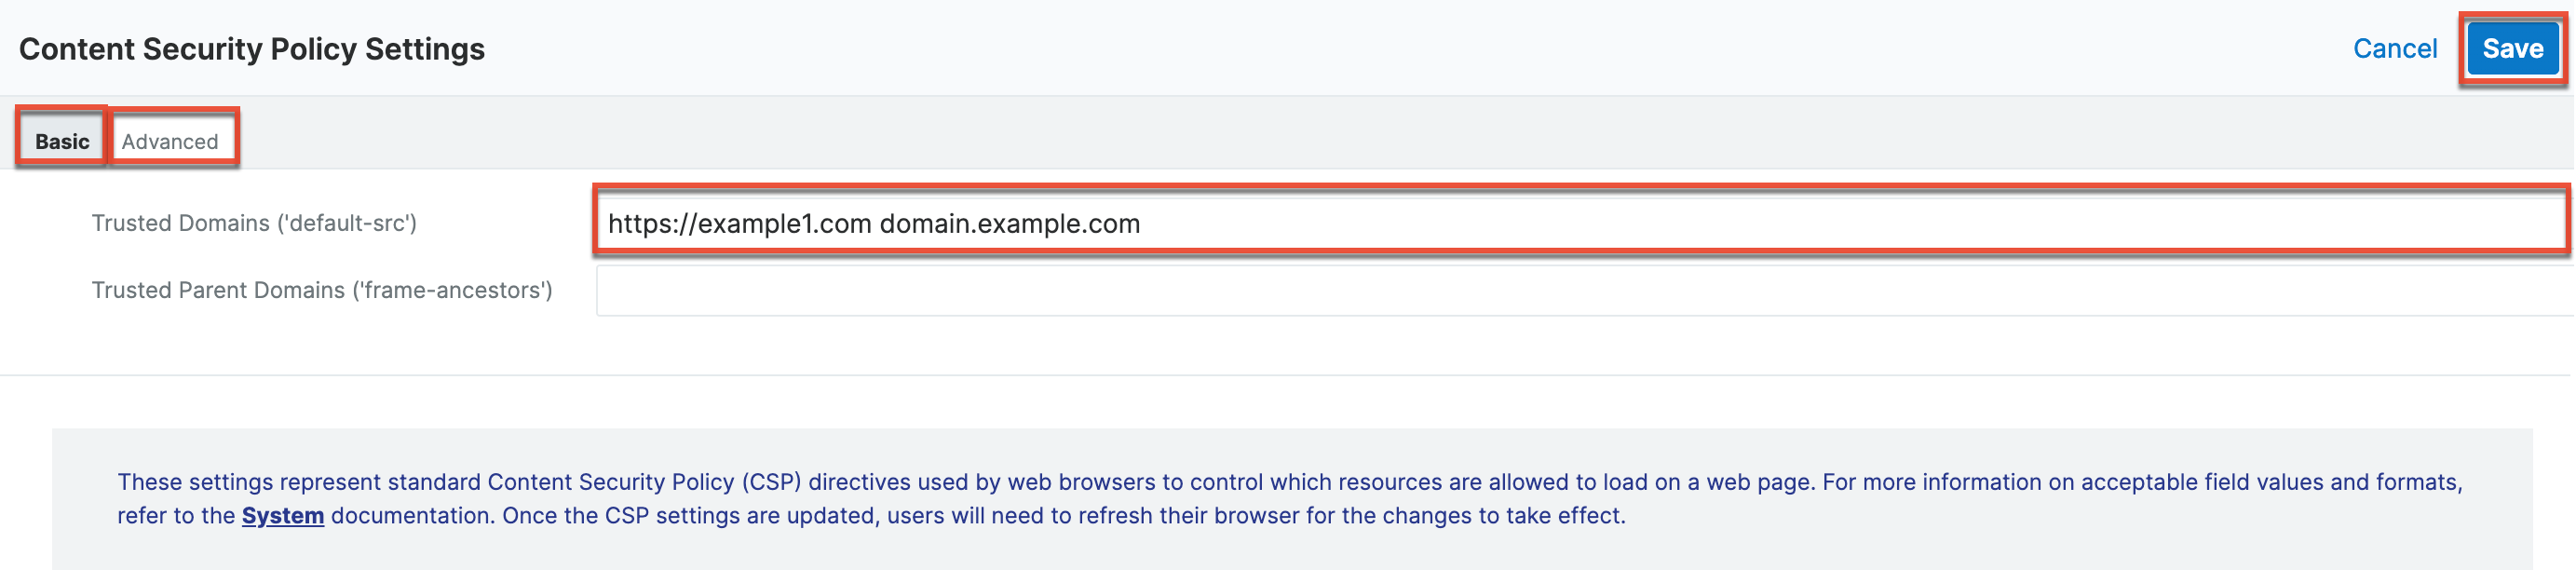This screenshot has height=583, width=2576.
Task: Click the first line of the info message
Action: click(1288, 482)
